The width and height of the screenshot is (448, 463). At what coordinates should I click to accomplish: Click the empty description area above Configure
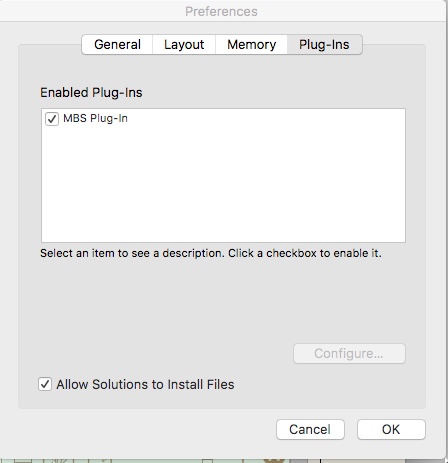tap(223, 300)
